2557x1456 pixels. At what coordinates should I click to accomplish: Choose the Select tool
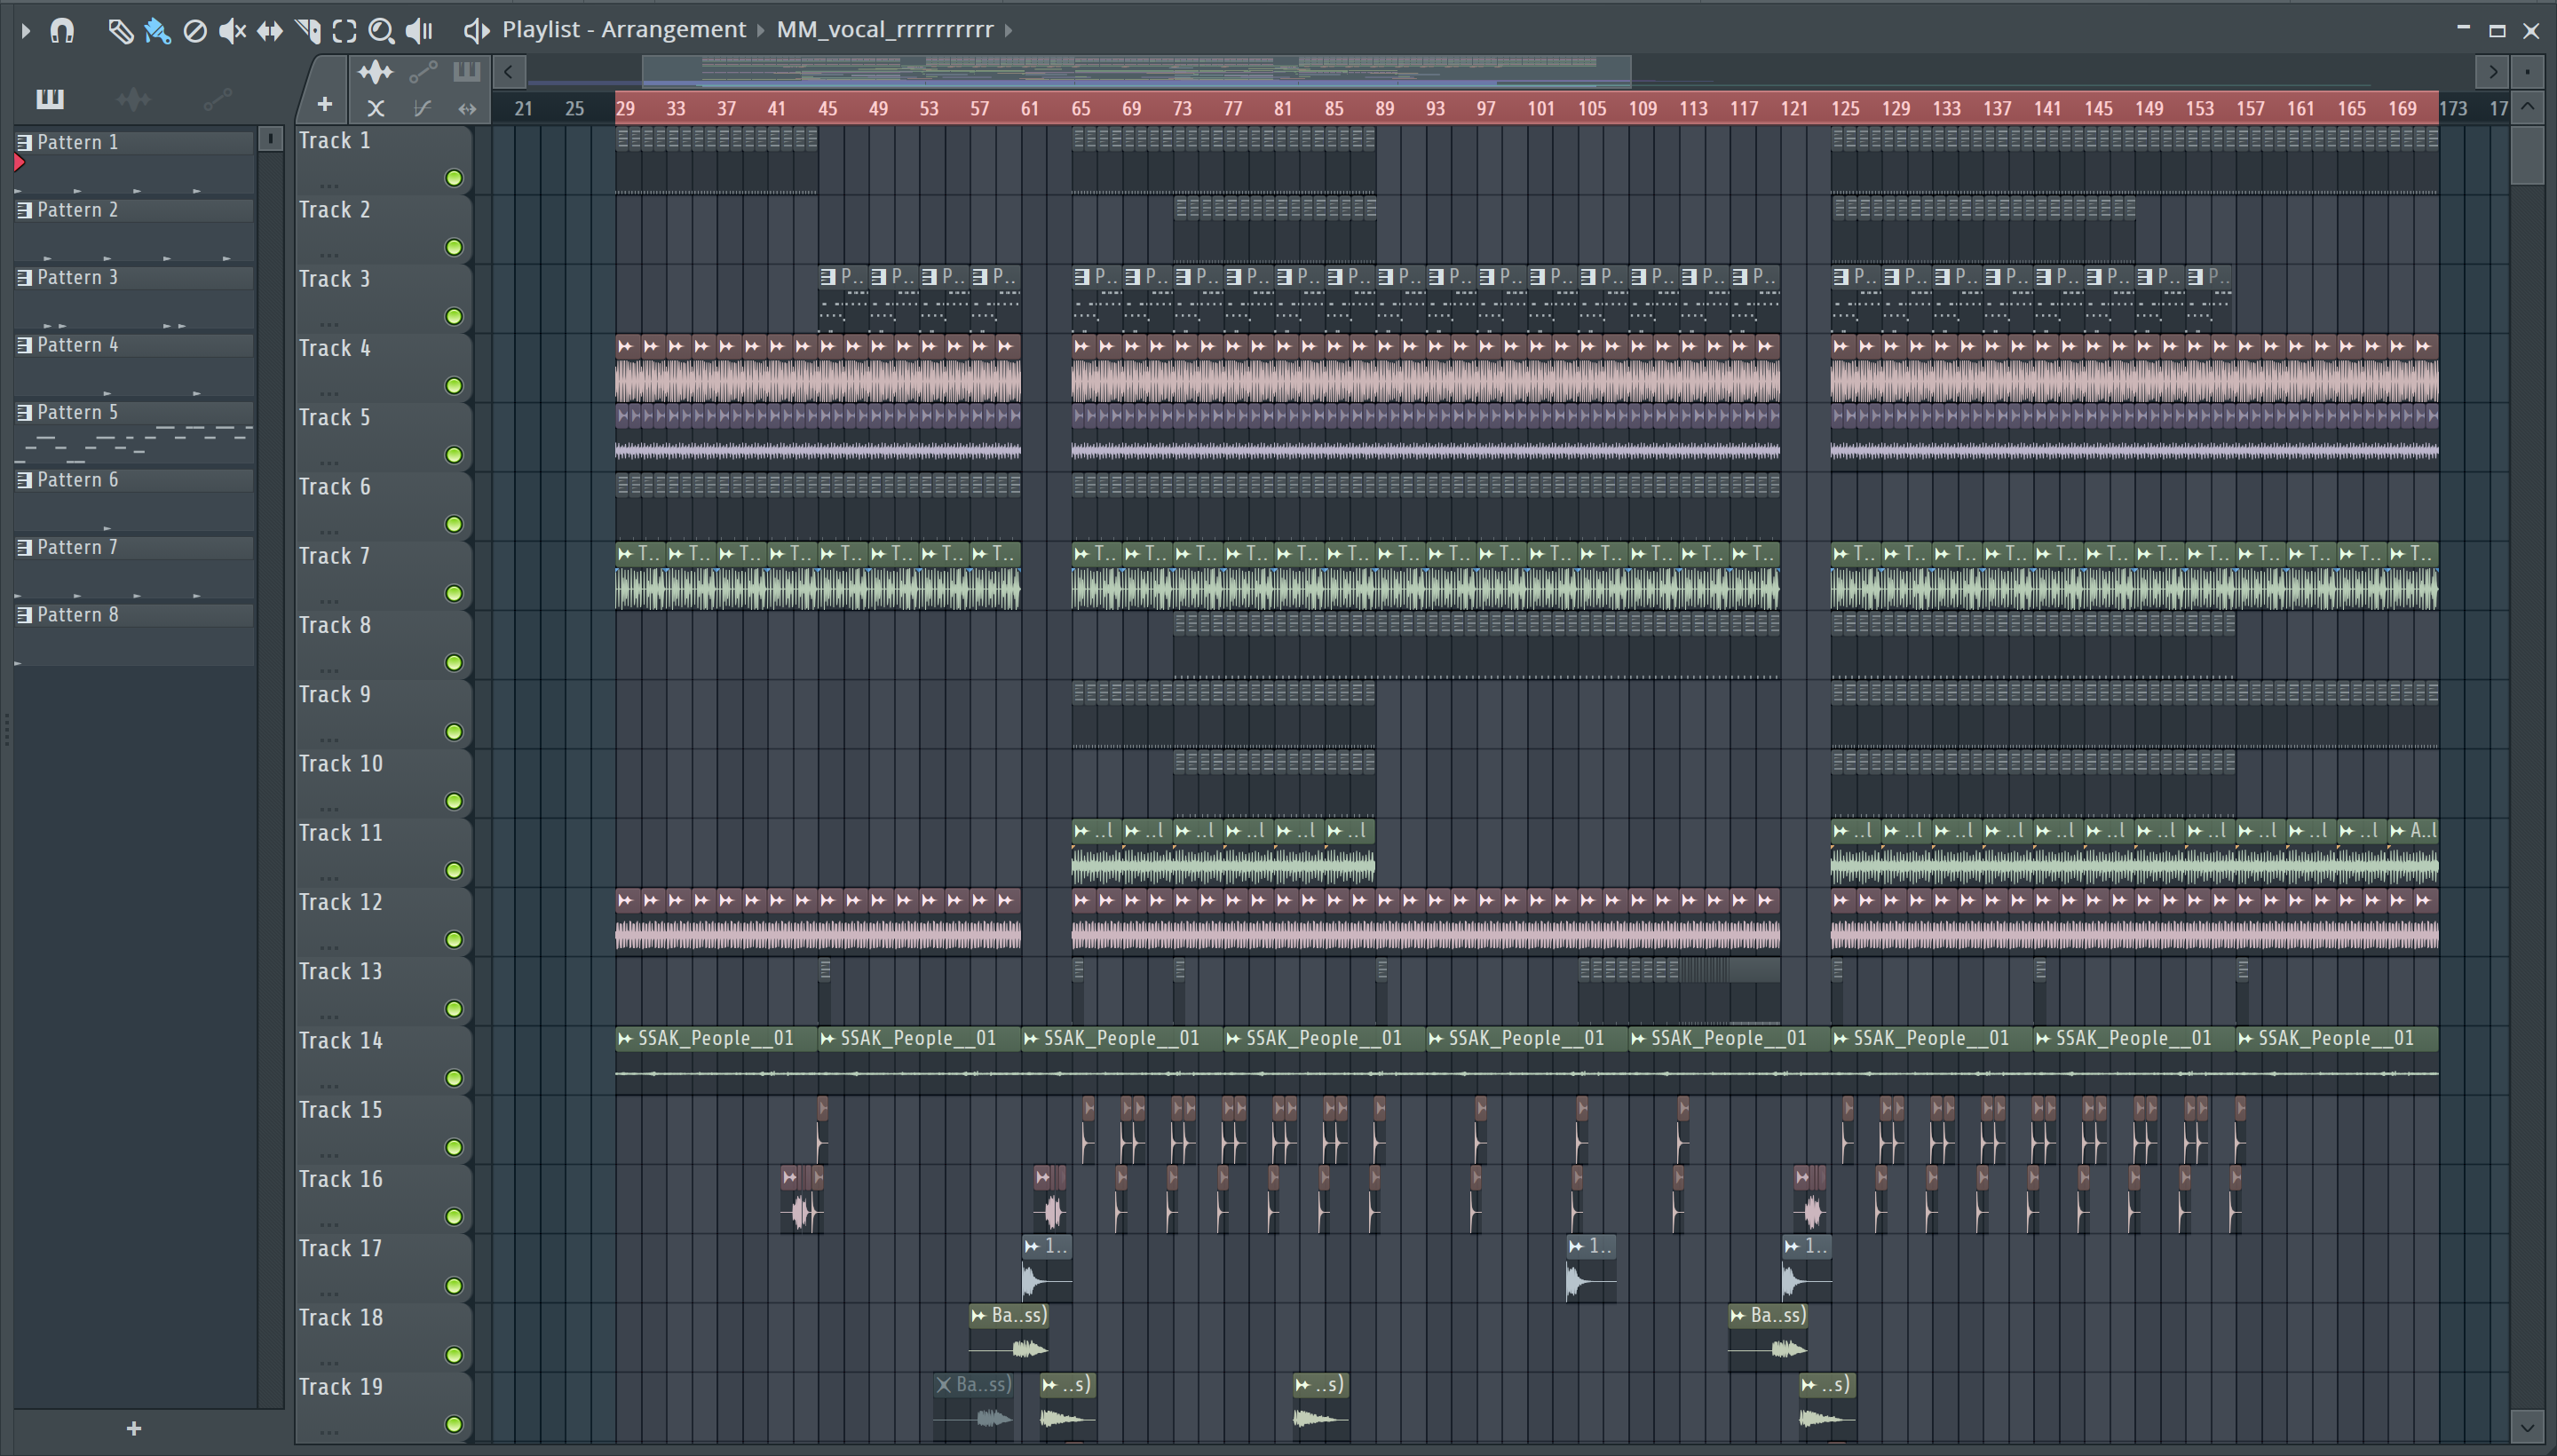[344, 31]
